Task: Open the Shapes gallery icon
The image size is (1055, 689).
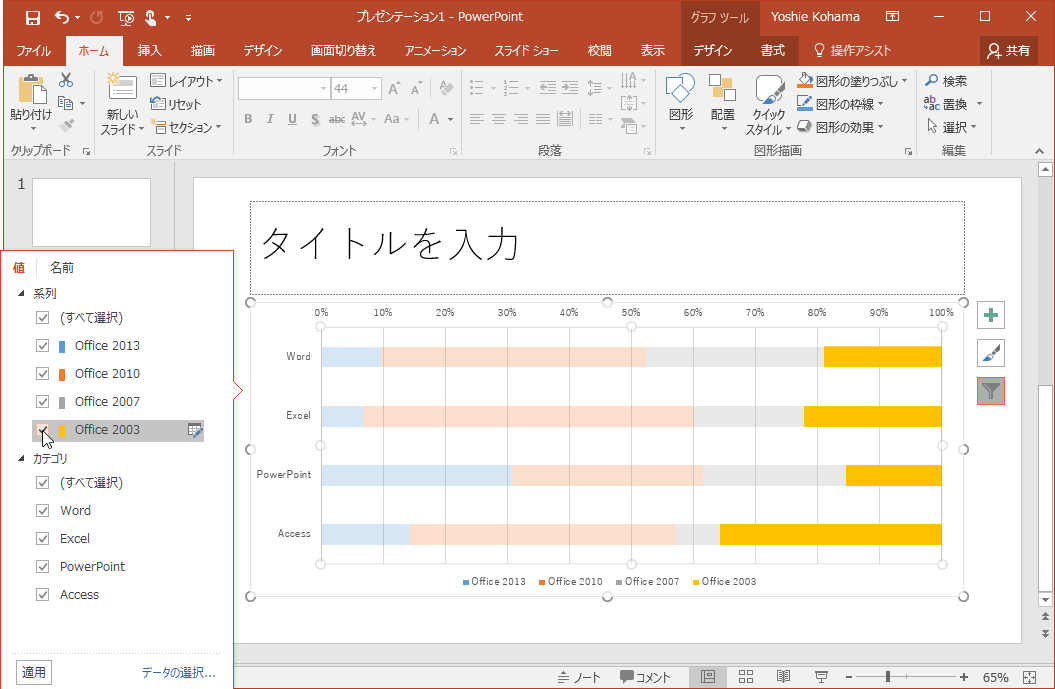Action: tap(680, 89)
